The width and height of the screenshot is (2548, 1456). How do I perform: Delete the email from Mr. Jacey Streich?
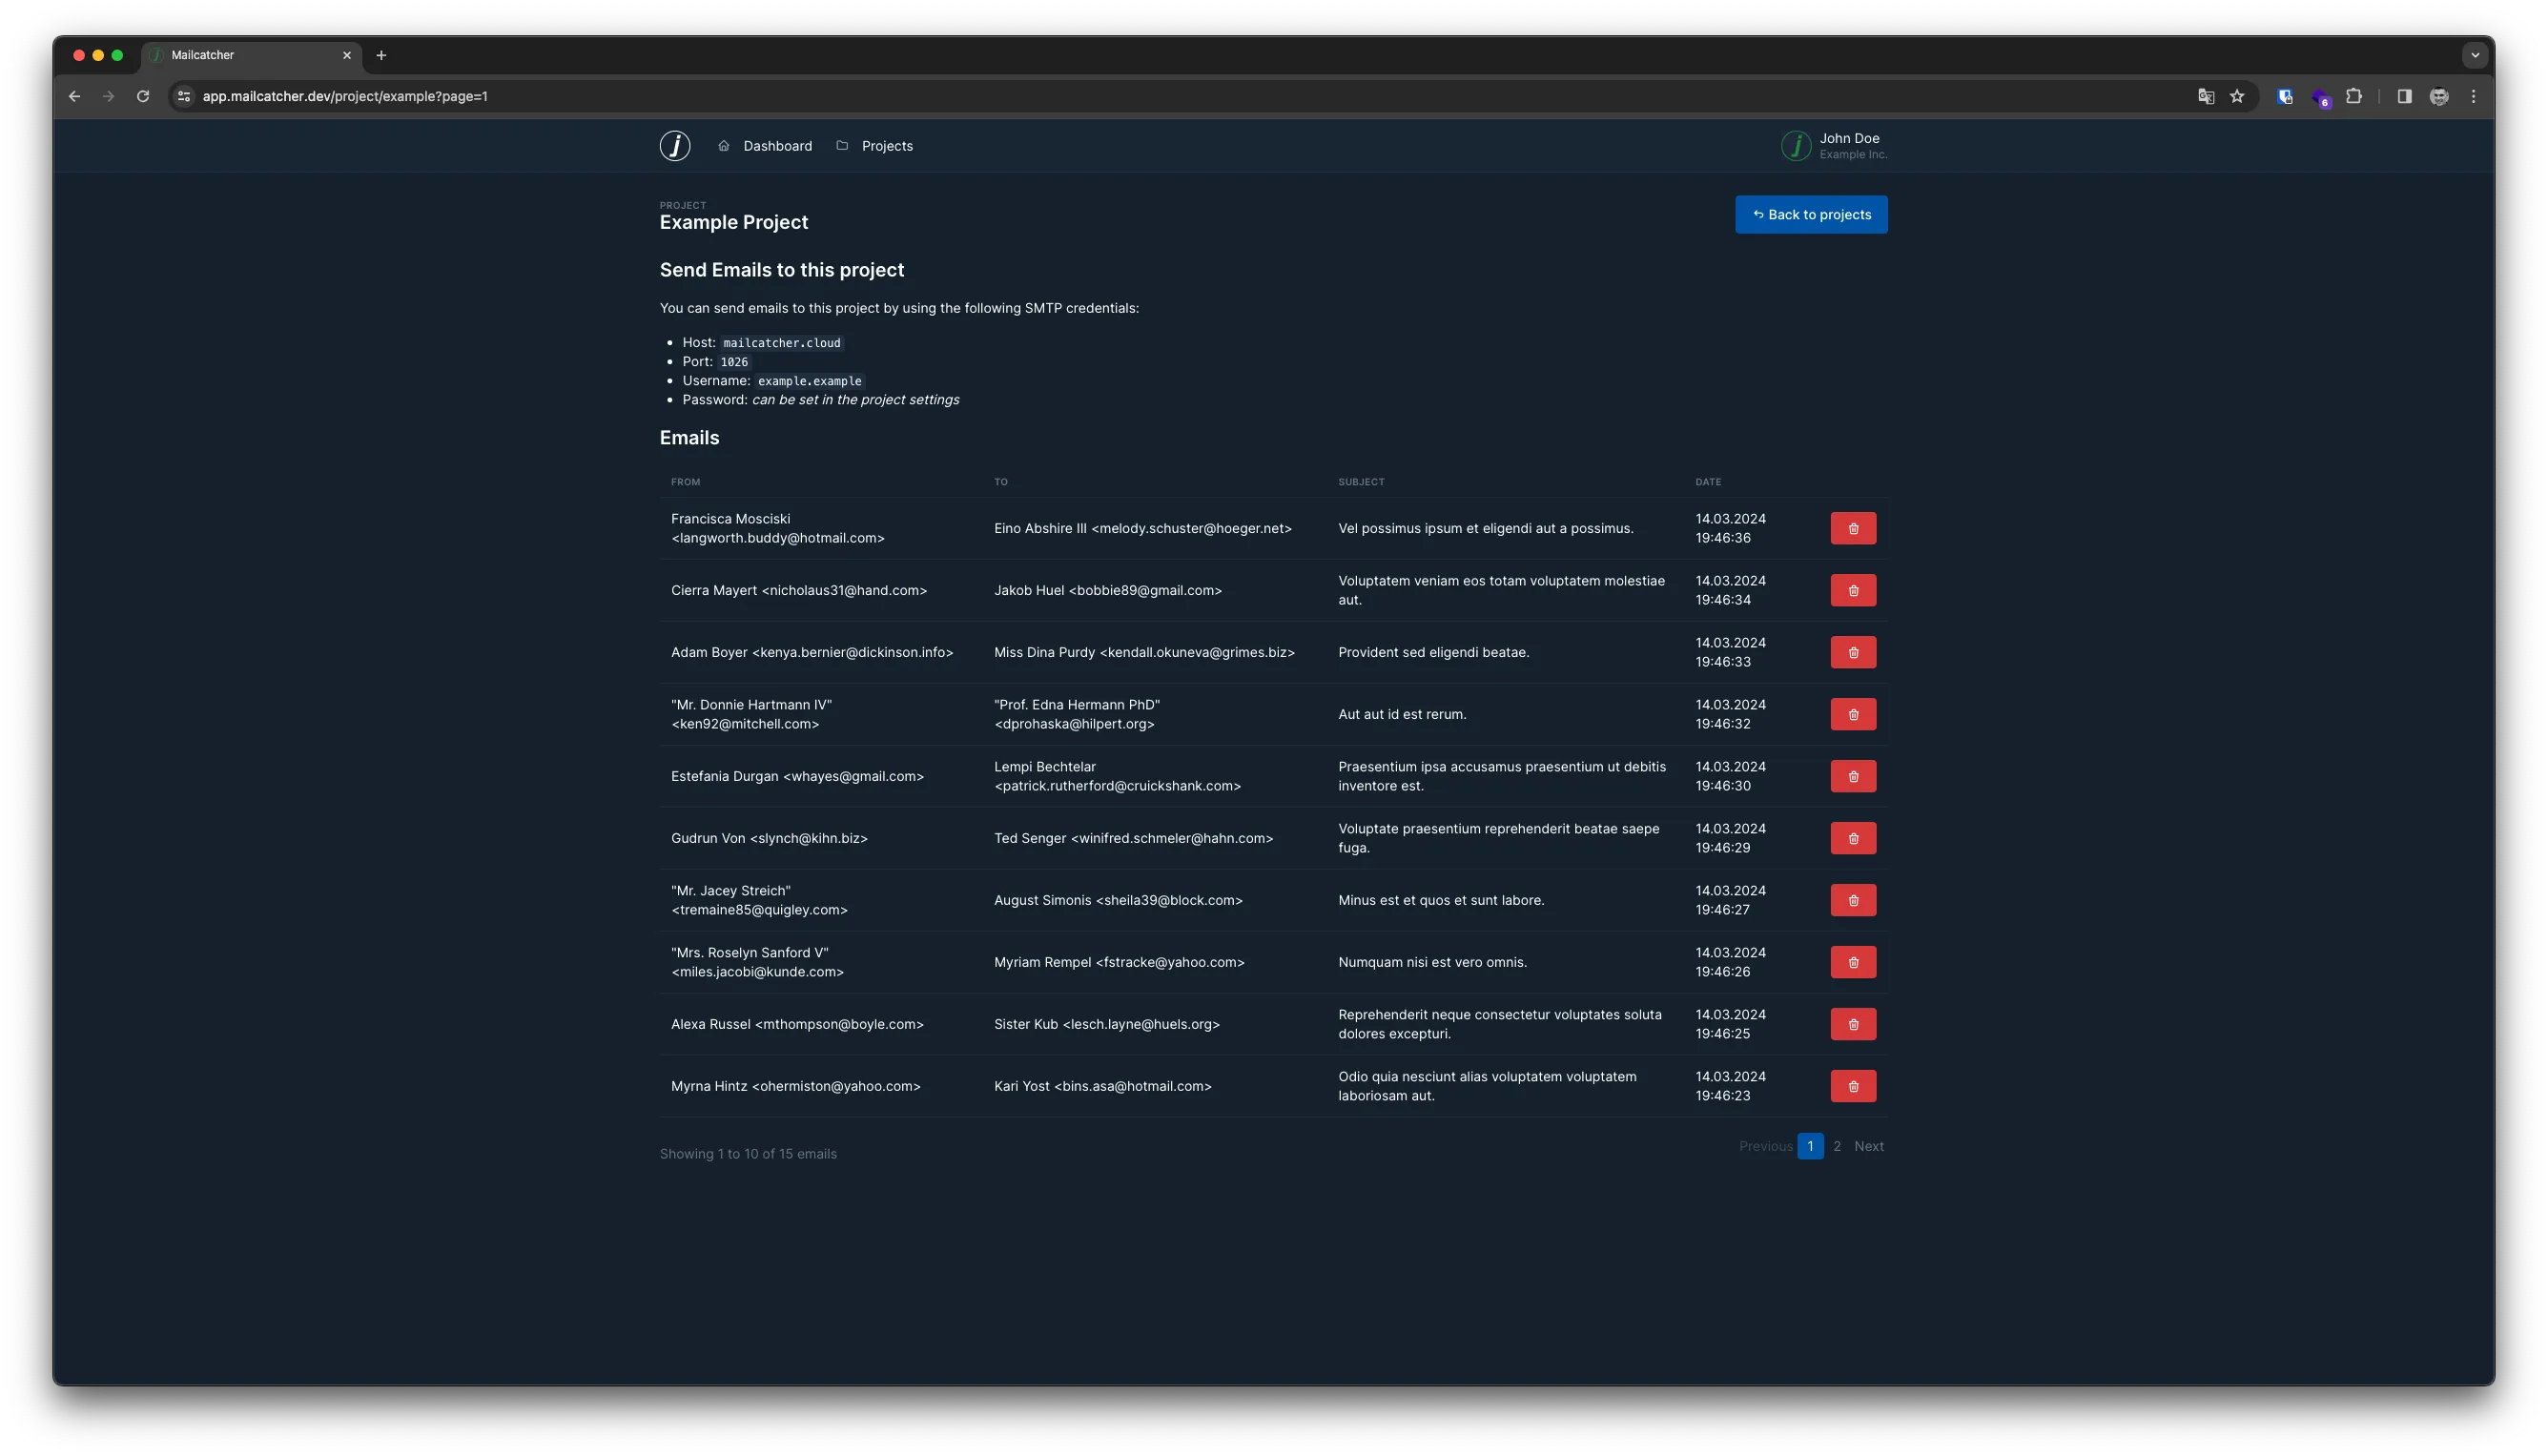[1853, 900]
